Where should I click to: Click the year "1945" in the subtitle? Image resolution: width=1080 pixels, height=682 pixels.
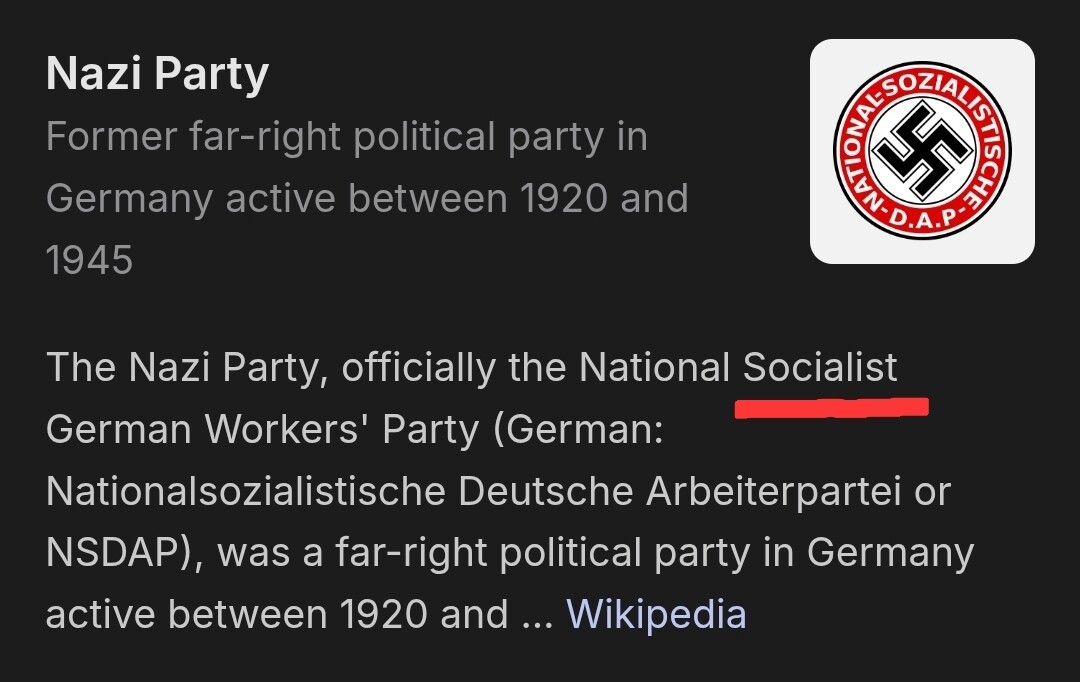89,260
